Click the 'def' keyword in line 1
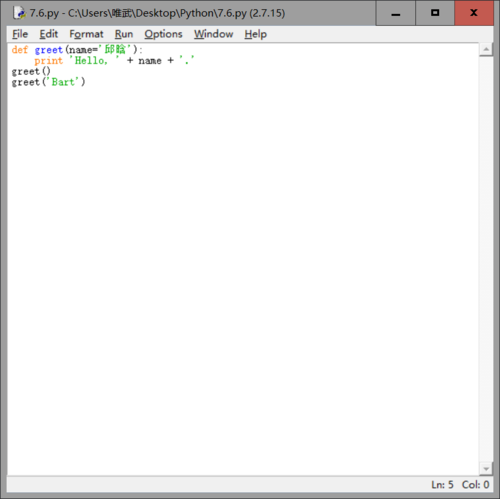This screenshot has height=499, width=500. pos(20,50)
